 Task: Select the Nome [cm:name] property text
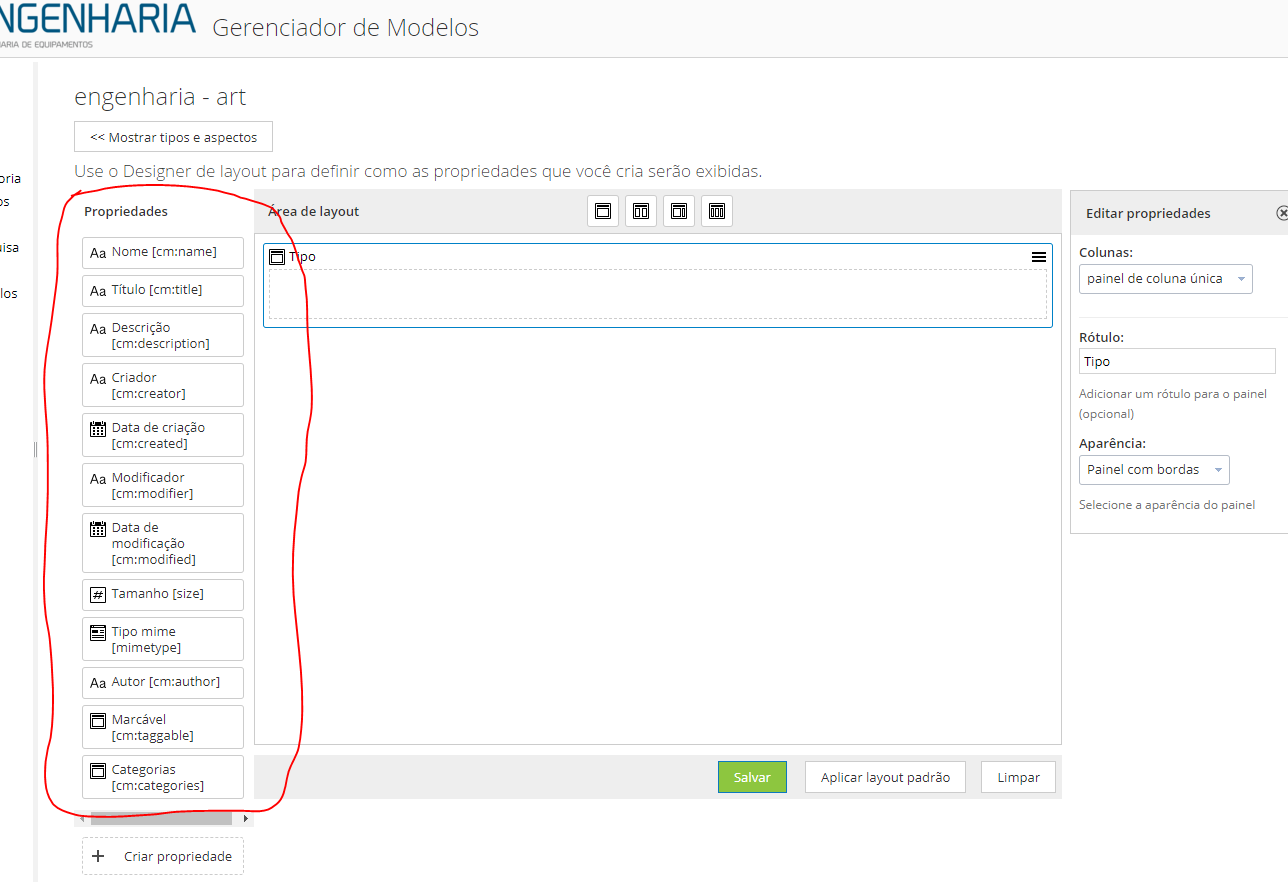pyautogui.click(x=164, y=252)
